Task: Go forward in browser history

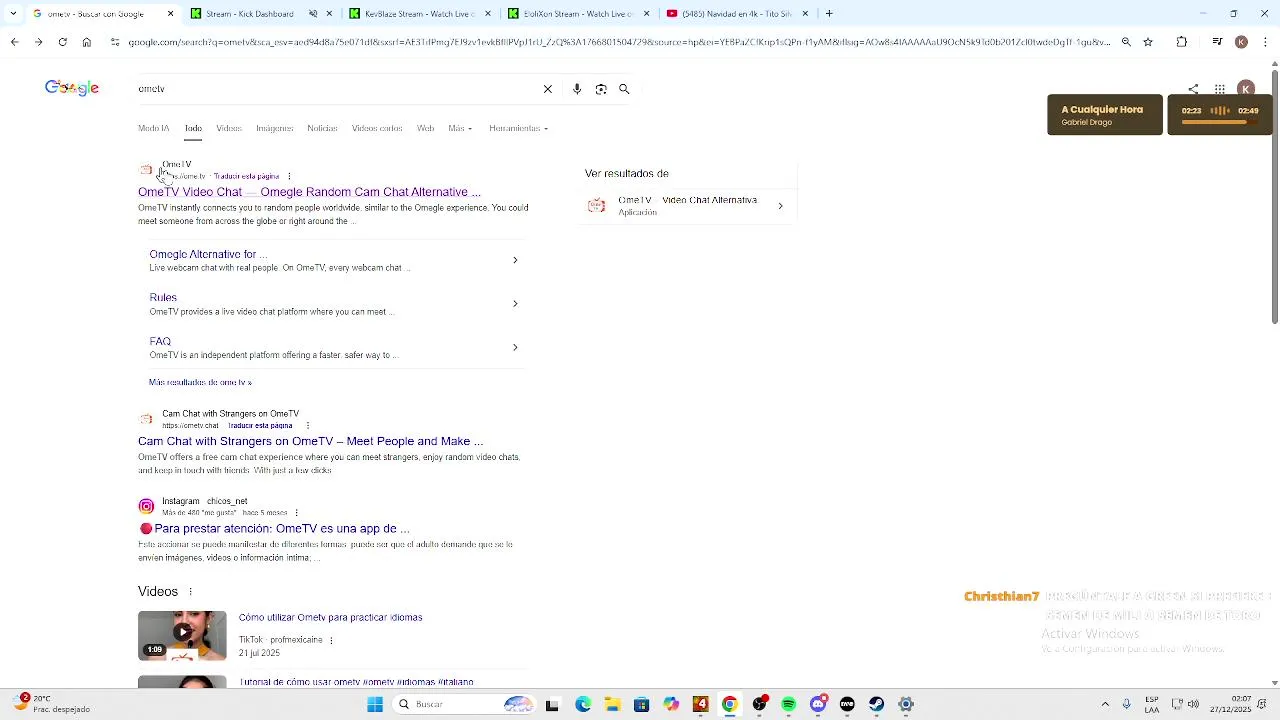Action: point(38,42)
